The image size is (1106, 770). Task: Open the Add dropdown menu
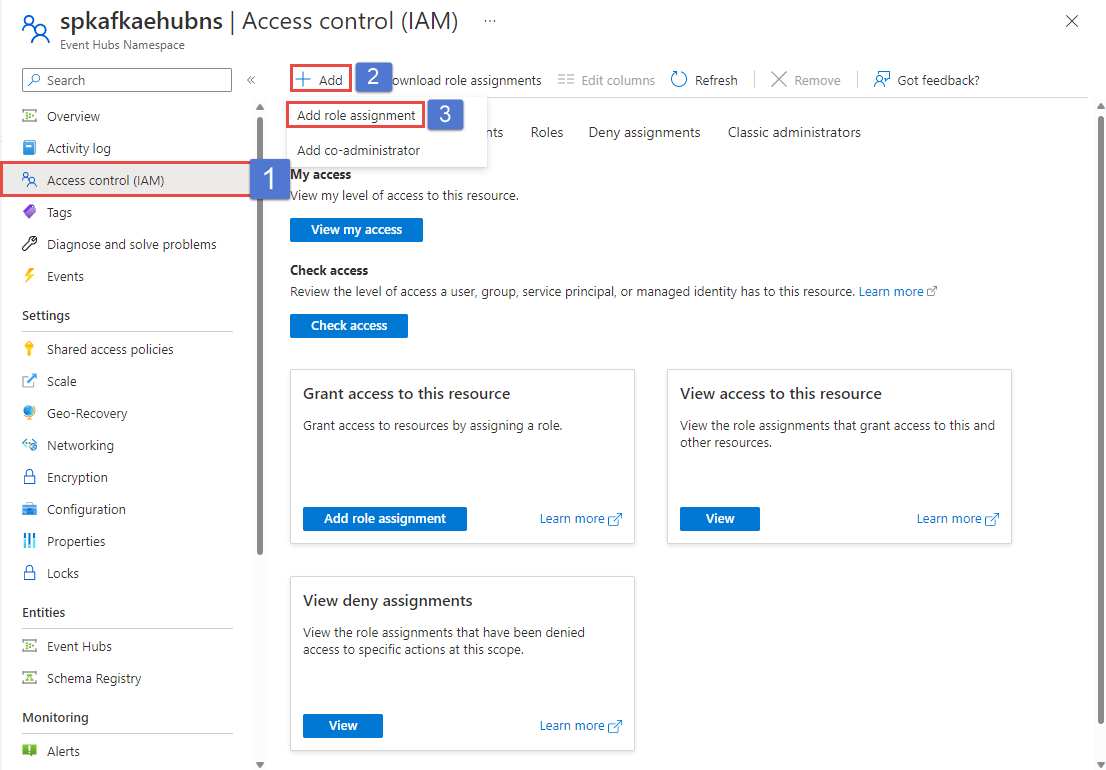[319, 79]
